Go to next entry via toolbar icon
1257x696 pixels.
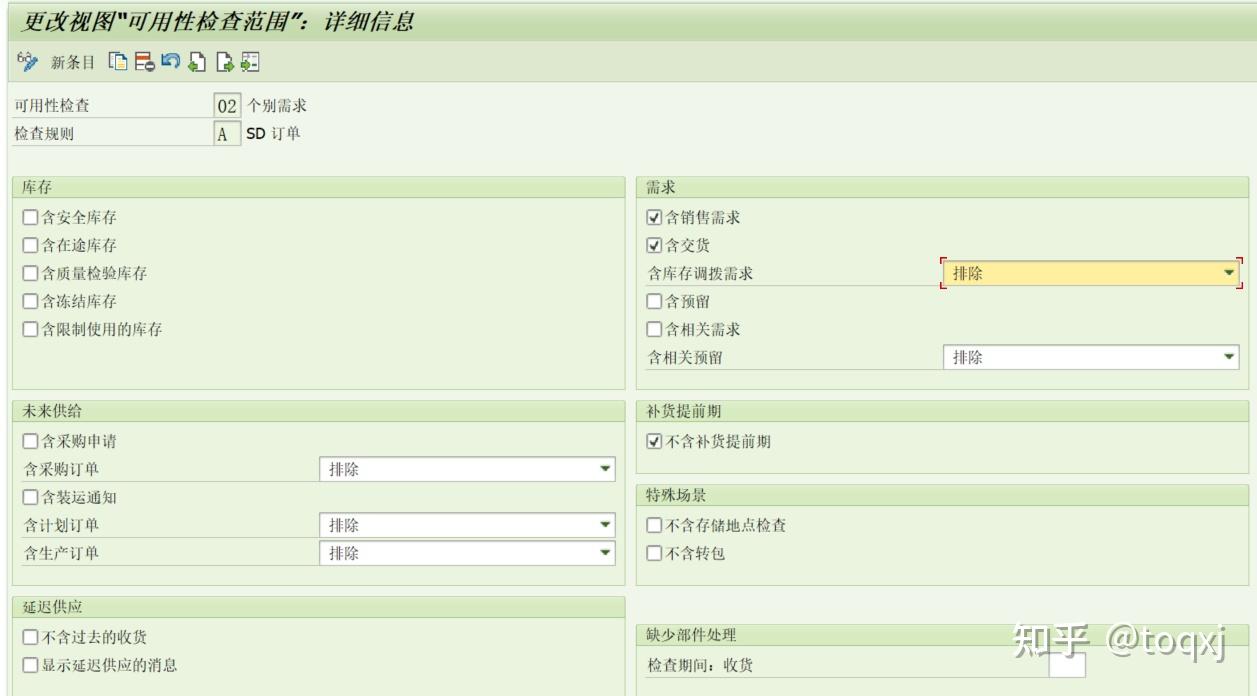(222, 63)
